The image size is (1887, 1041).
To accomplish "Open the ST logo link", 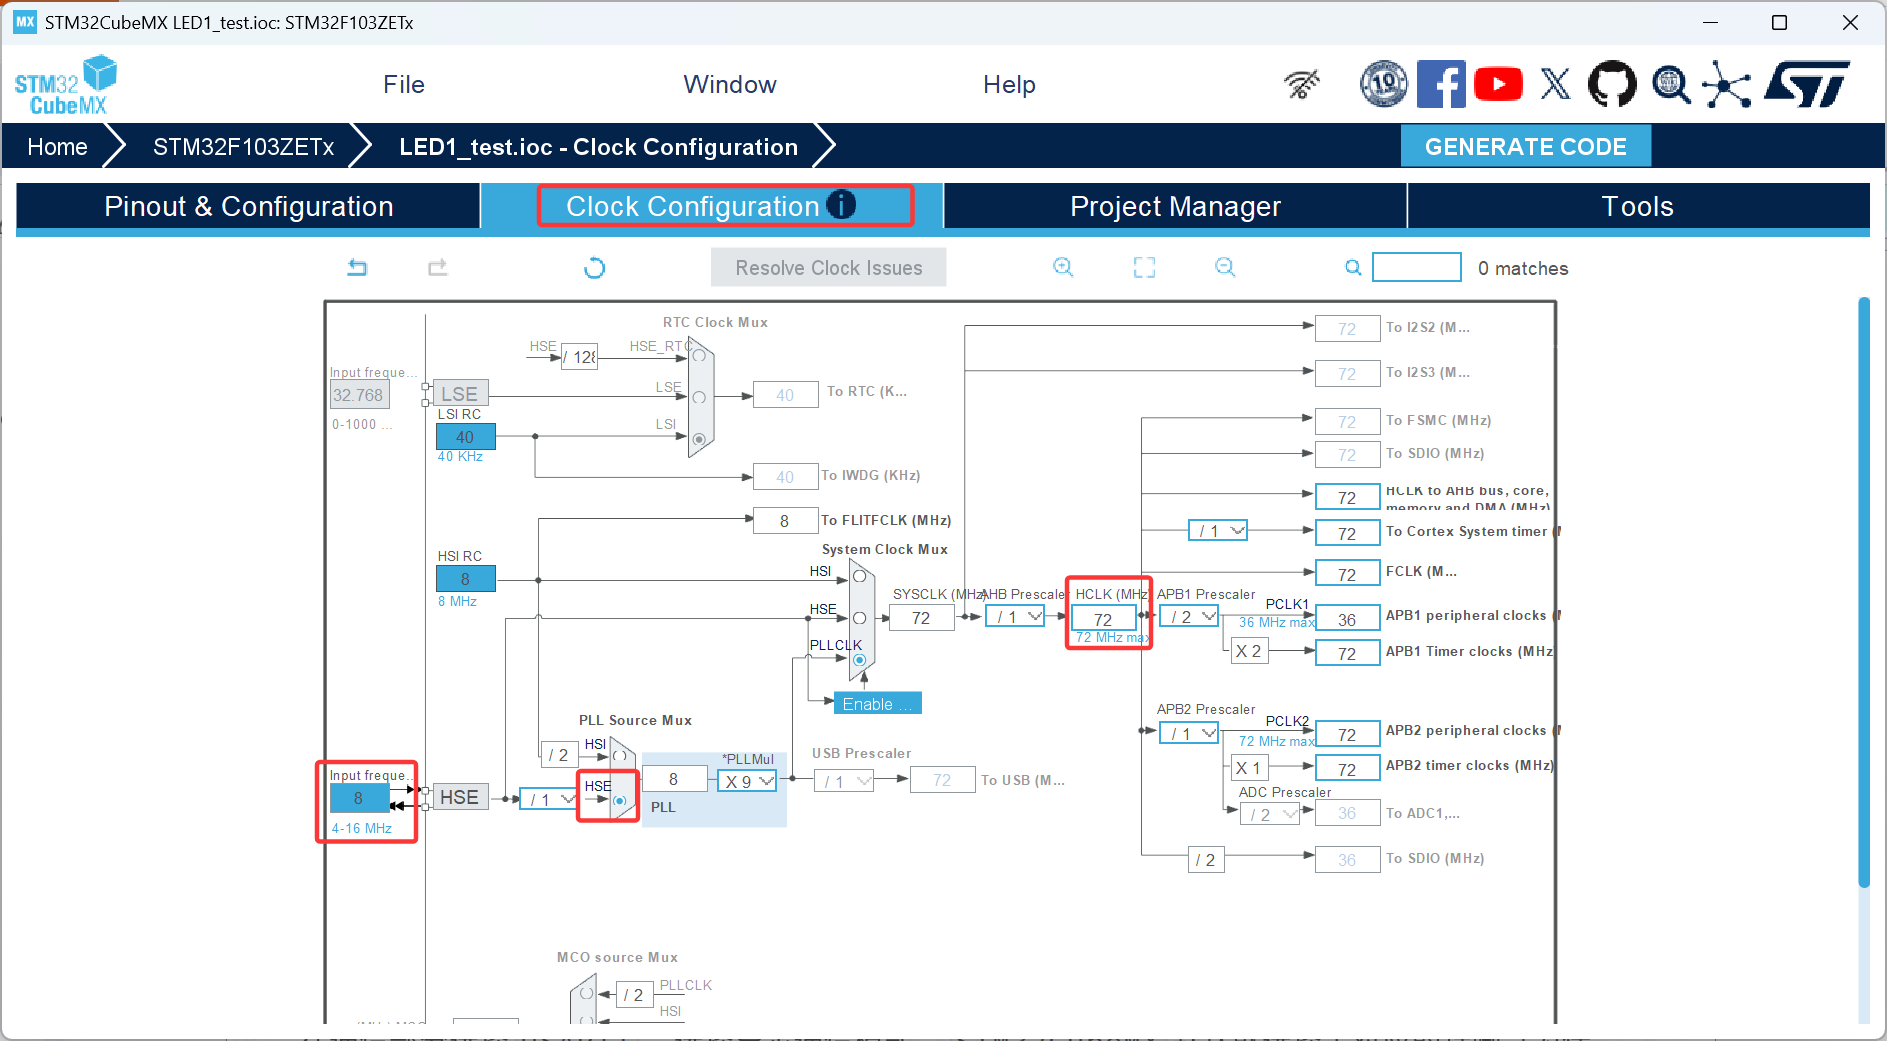I will pos(1808,84).
